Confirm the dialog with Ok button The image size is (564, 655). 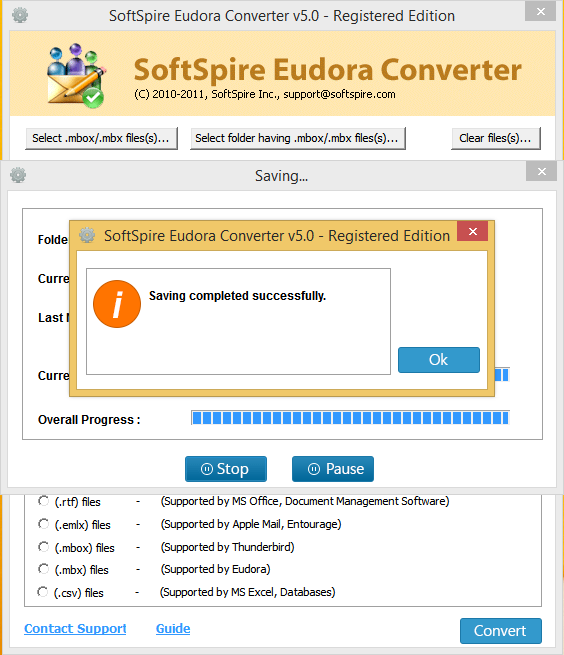tap(439, 360)
